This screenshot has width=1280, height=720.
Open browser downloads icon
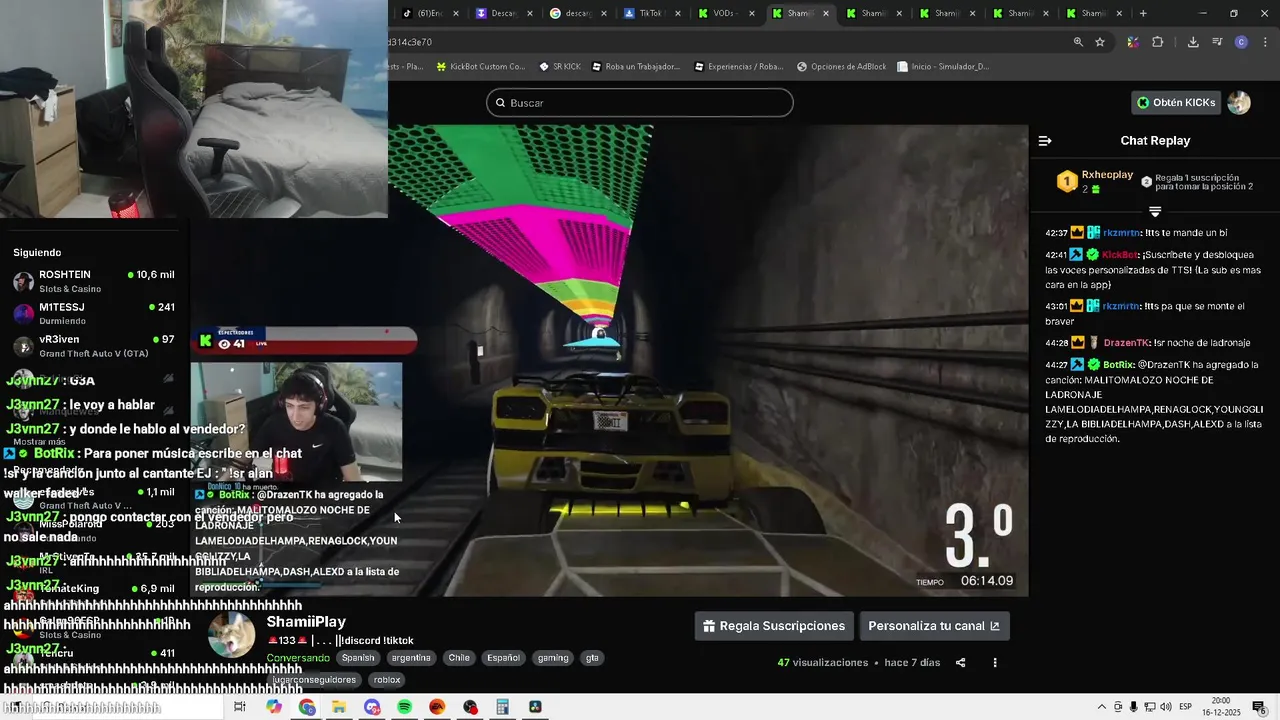1193,42
